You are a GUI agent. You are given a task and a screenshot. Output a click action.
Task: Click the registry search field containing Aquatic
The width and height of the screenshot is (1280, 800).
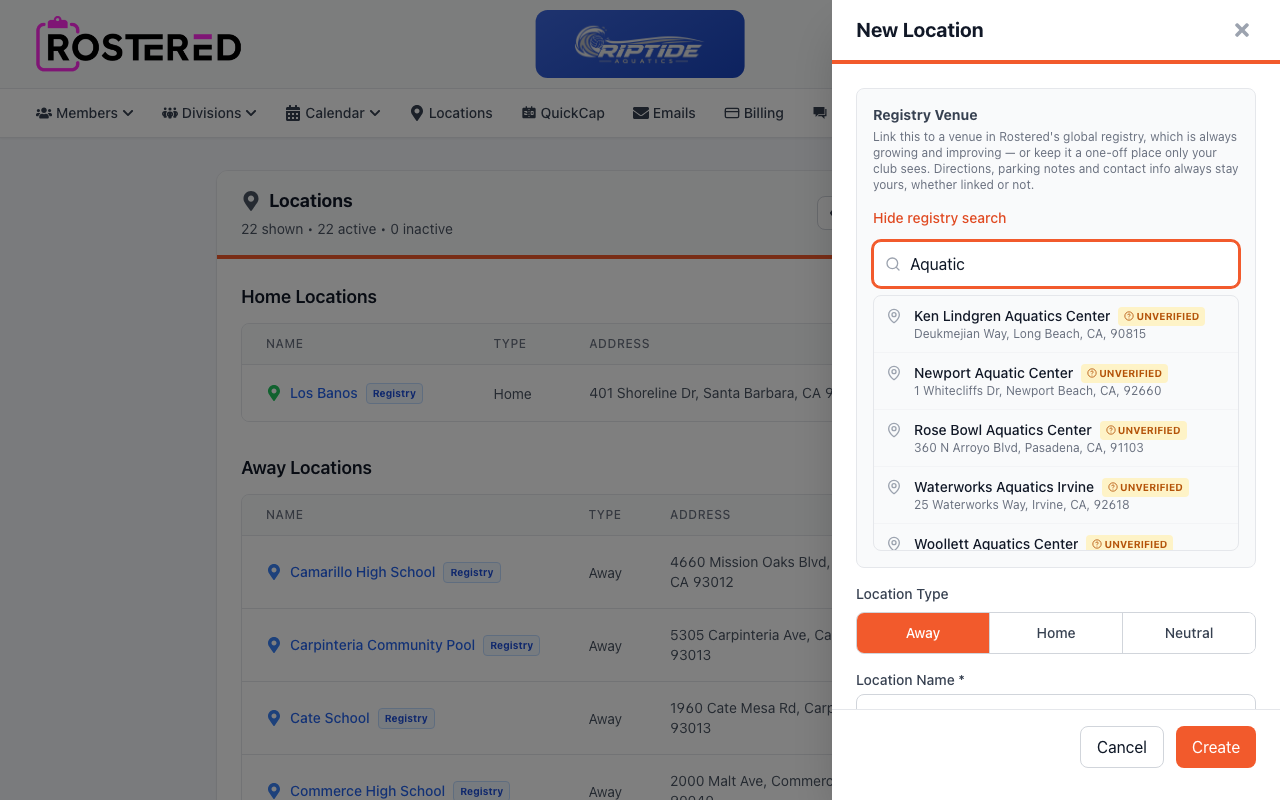click(1056, 264)
